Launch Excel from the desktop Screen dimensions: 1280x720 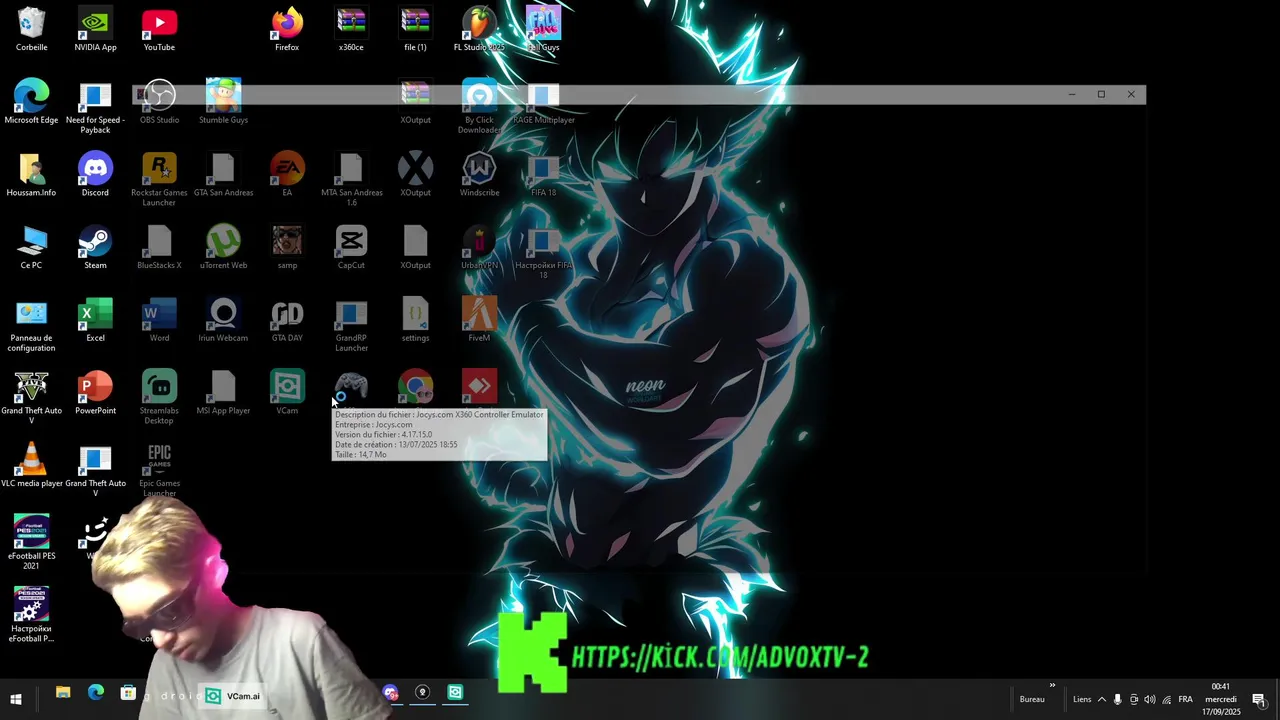pos(95,321)
